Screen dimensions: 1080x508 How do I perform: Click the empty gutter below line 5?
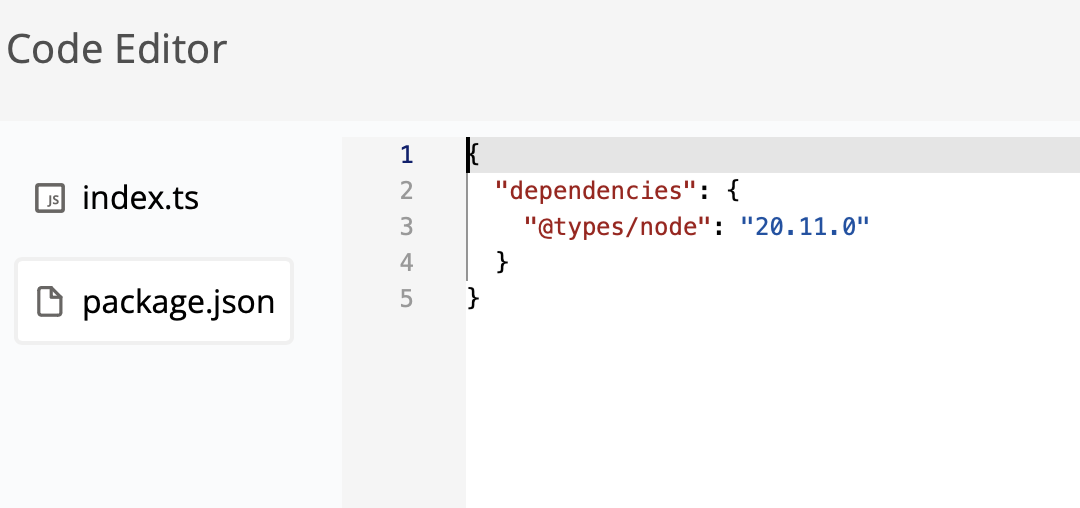(x=404, y=410)
